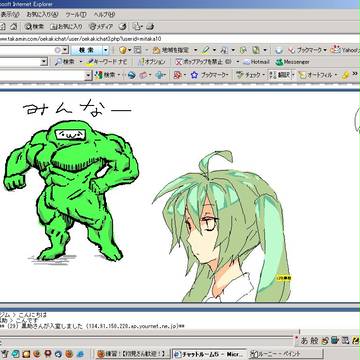Click the Google 検索 button on third toolbar
Screen dimensions: 360x360
coord(105,75)
